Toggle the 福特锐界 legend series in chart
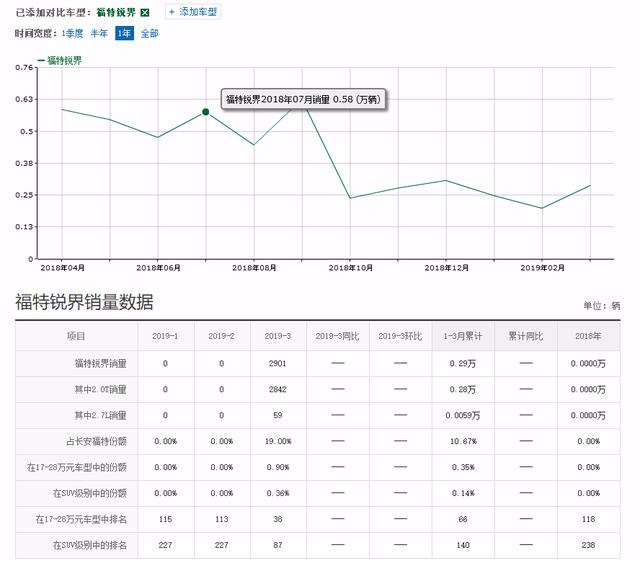This screenshot has height=571, width=640. point(61,60)
